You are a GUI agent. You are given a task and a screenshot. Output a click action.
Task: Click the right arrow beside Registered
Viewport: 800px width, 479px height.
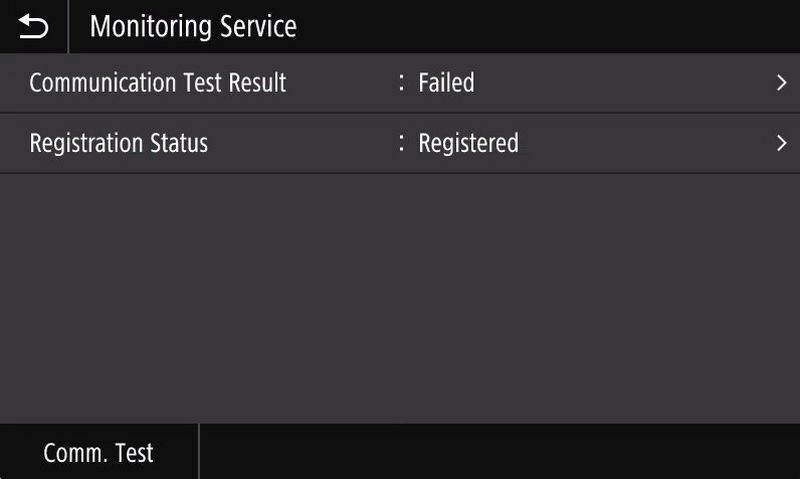pos(782,143)
